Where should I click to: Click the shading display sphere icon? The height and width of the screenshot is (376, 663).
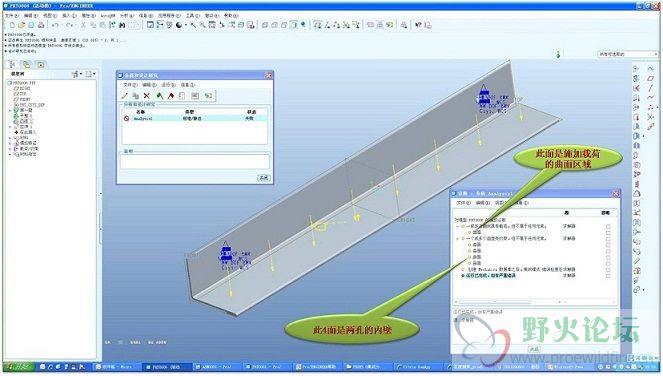click(x=179, y=25)
